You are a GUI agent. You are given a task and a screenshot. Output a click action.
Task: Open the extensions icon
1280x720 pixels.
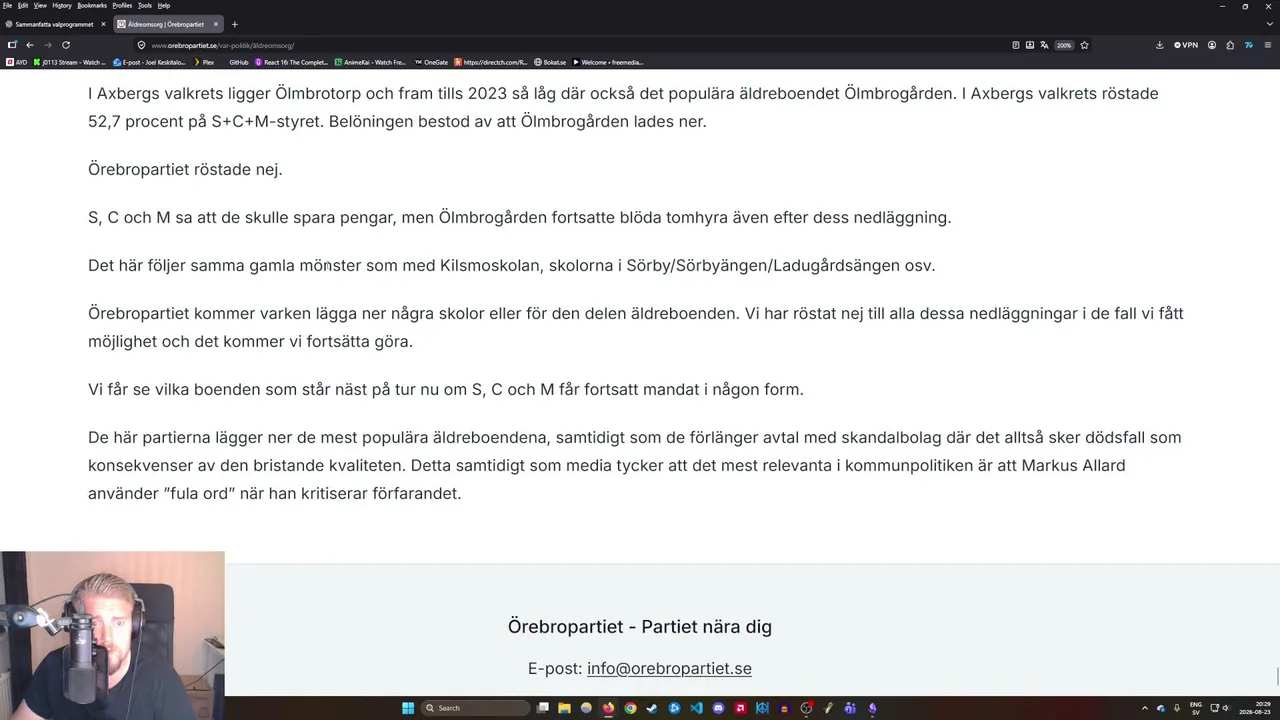(x=1230, y=45)
